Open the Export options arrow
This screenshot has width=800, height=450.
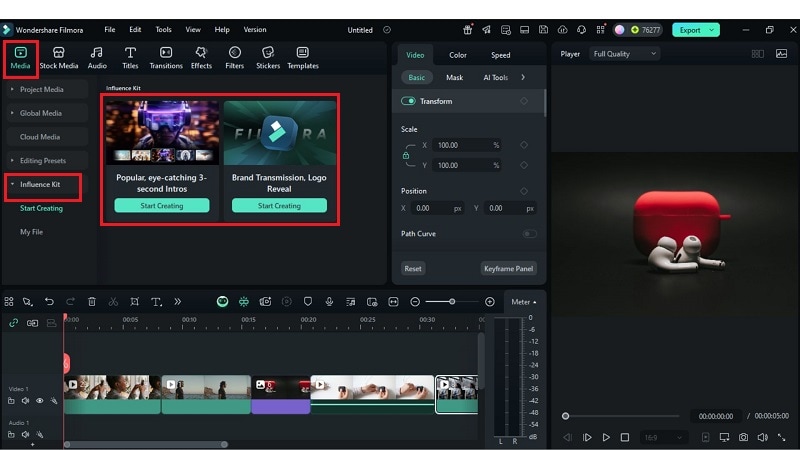tap(712, 30)
